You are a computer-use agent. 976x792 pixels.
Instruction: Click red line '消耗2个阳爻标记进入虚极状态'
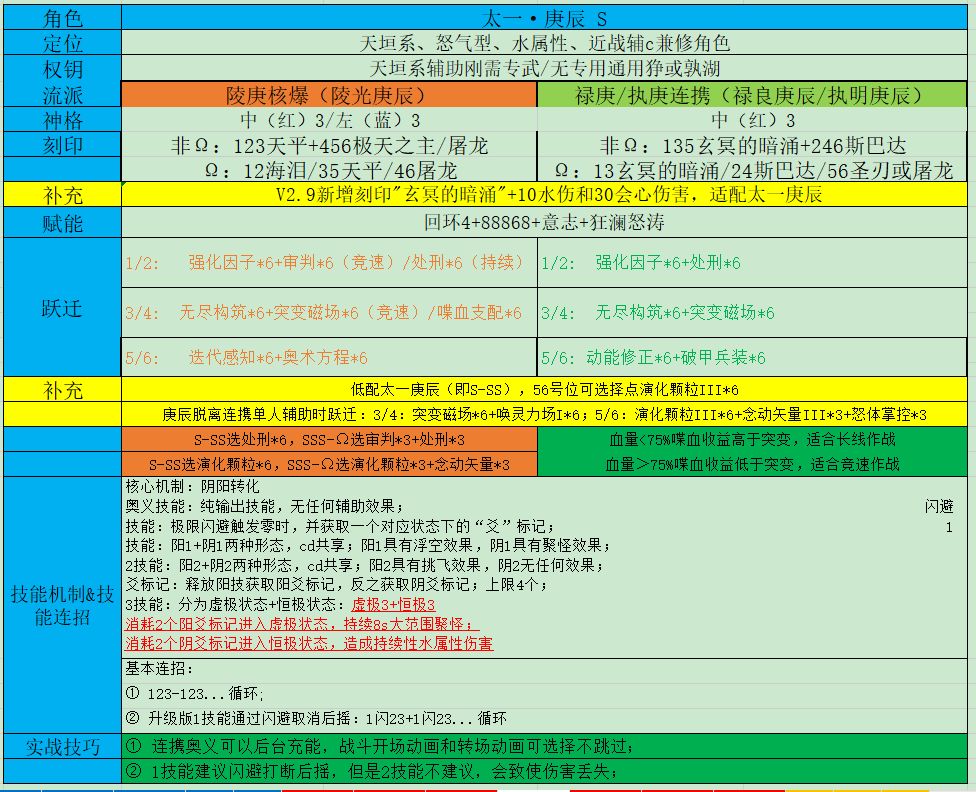(x=302, y=623)
